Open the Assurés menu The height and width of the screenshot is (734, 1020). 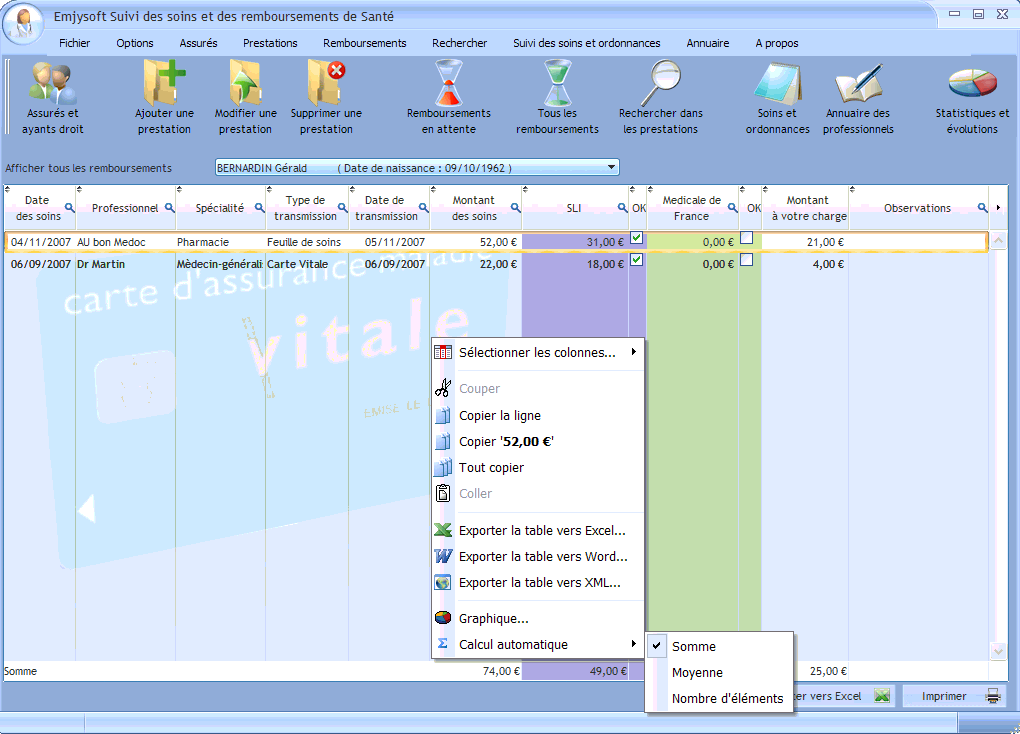[198, 43]
